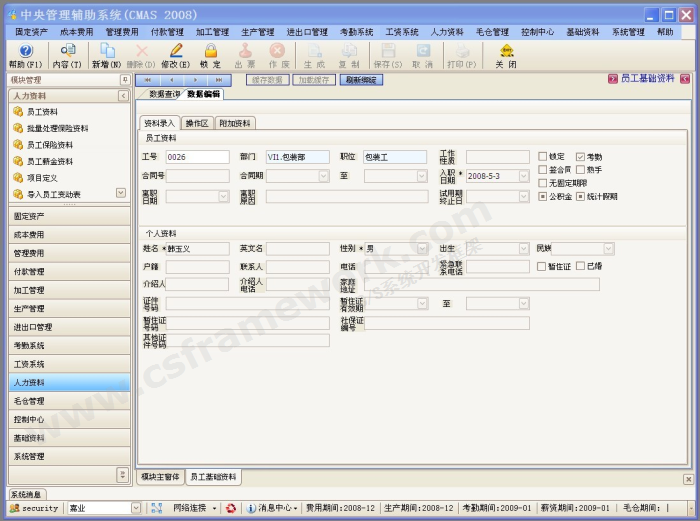Click the 锁定 padlock icon

[210, 51]
